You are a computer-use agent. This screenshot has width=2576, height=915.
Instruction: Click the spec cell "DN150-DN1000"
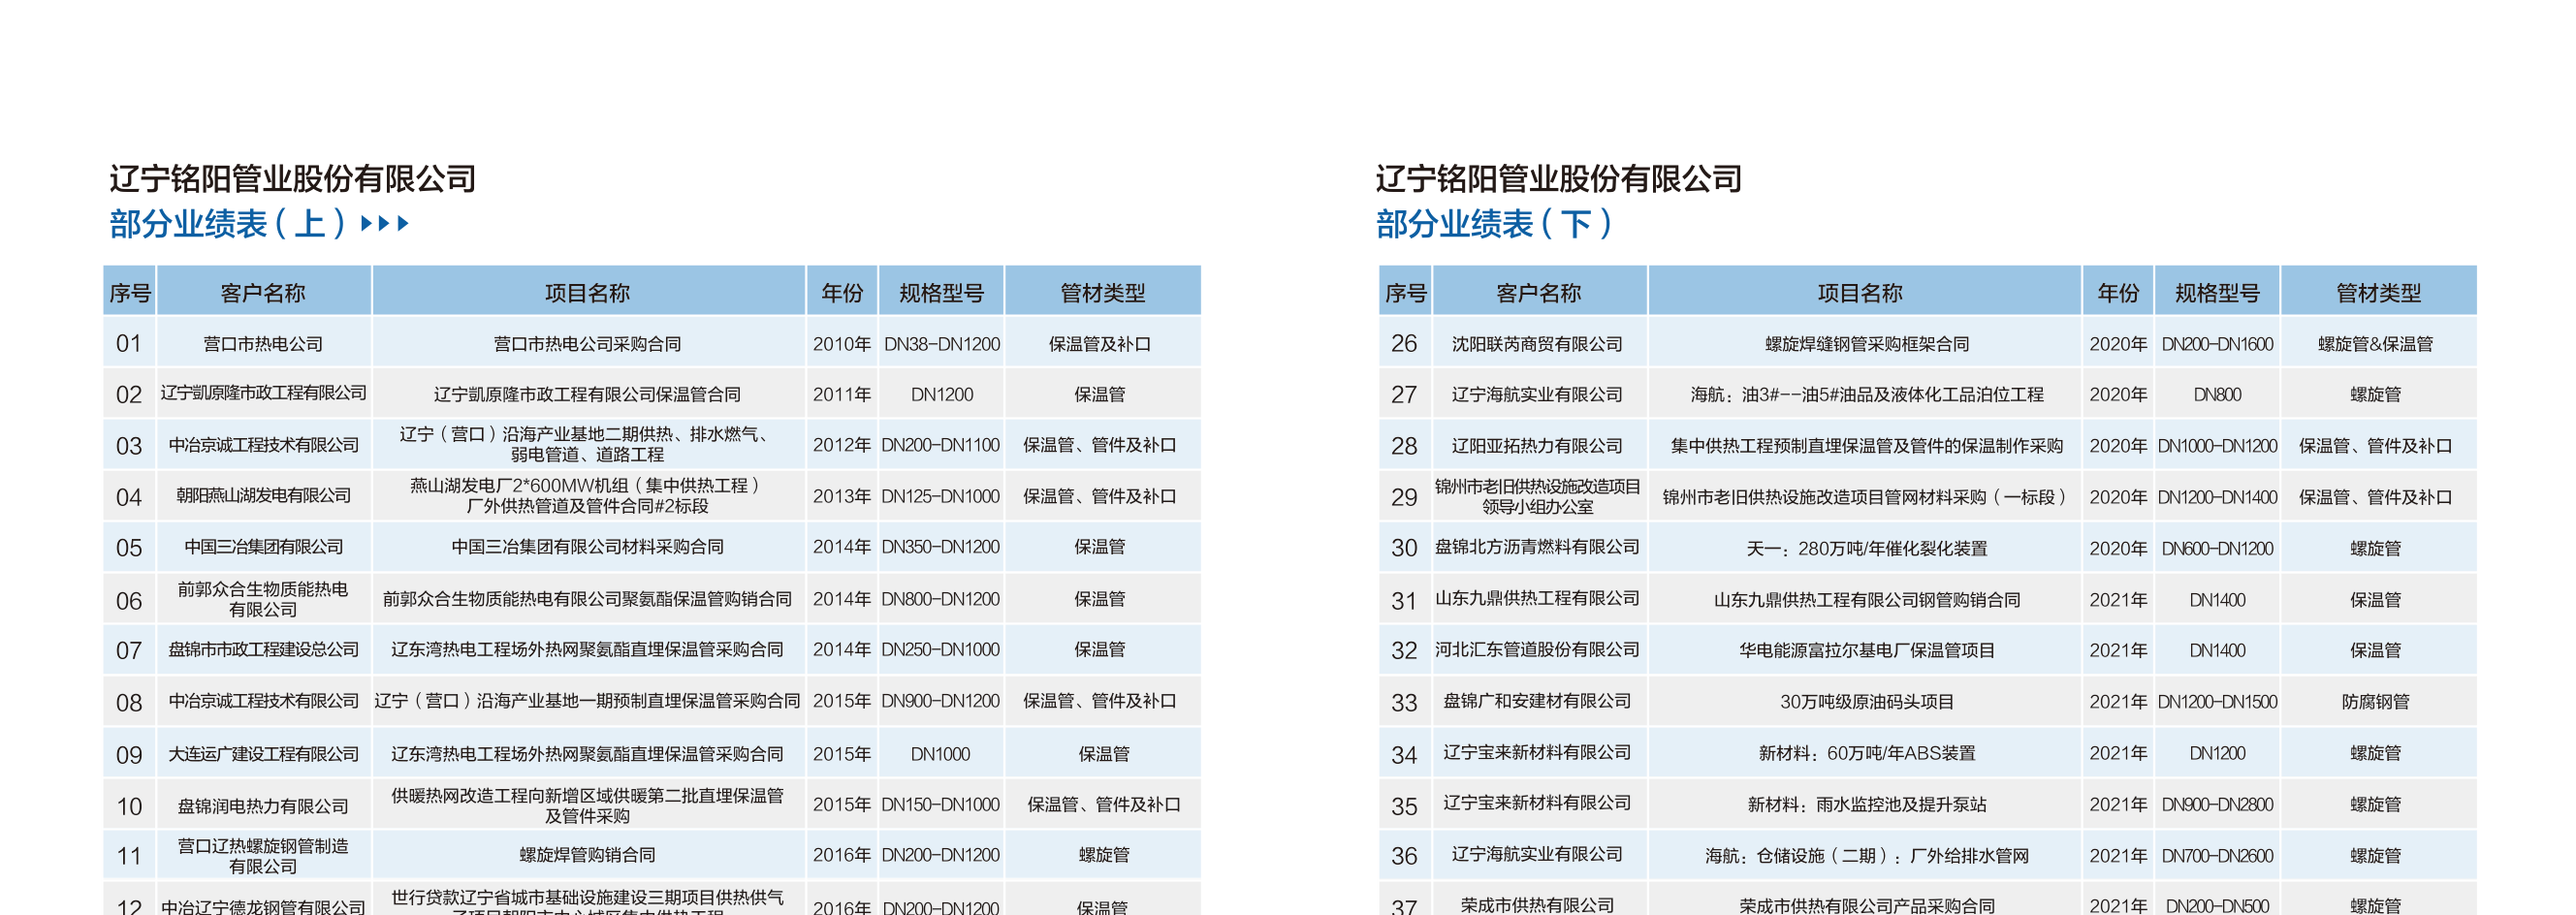click(x=940, y=805)
